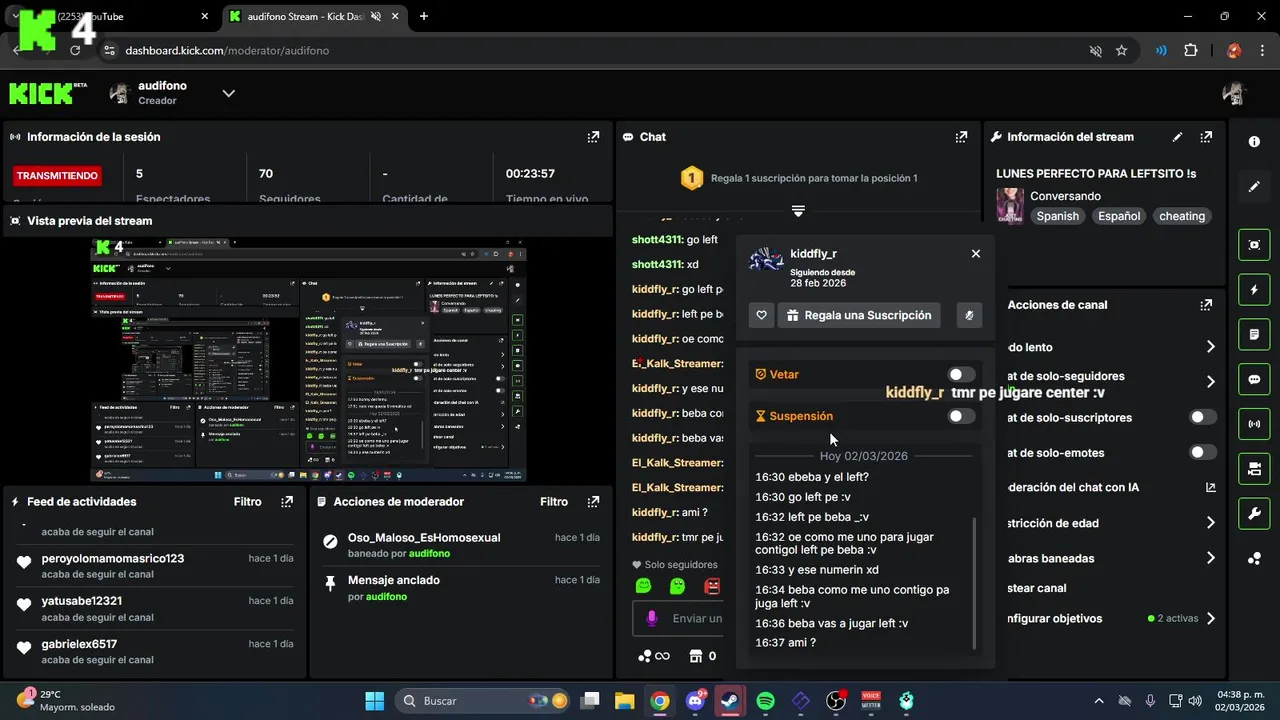Open the info icon in right sidebar
The image size is (1280, 720).
(1254, 142)
